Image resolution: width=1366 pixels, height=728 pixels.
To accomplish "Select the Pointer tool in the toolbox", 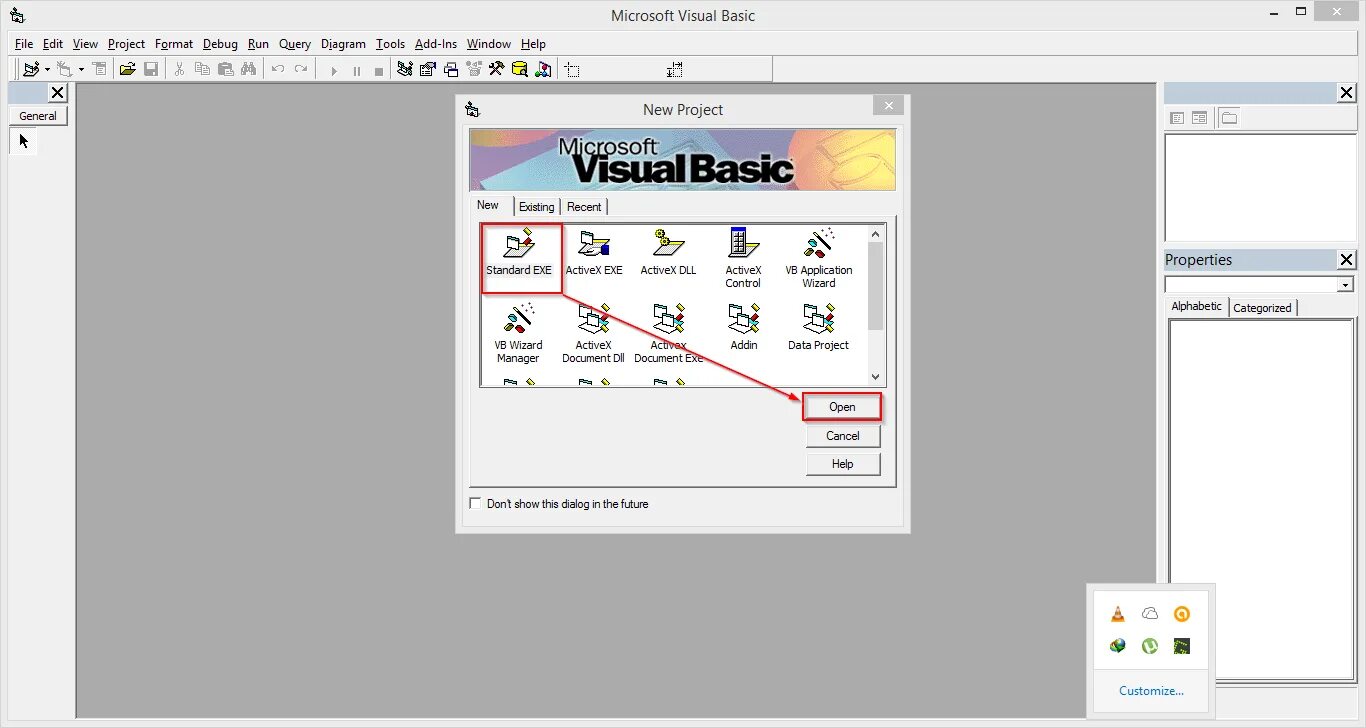I will pos(24,141).
